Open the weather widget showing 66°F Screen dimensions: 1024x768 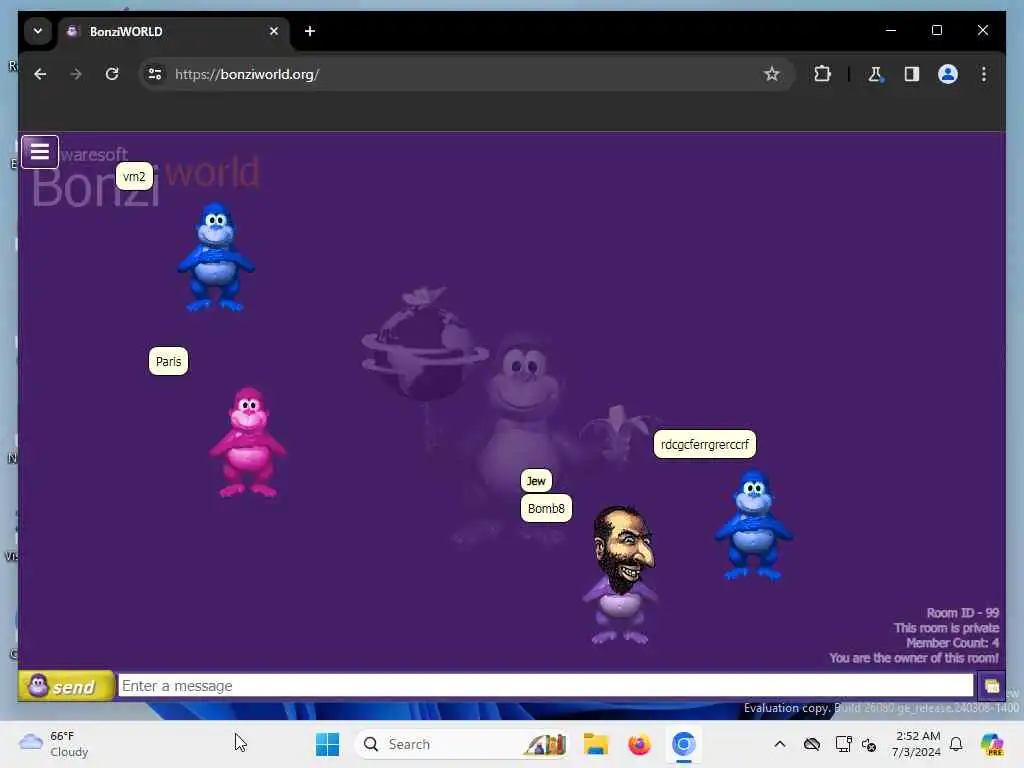(54, 744)
